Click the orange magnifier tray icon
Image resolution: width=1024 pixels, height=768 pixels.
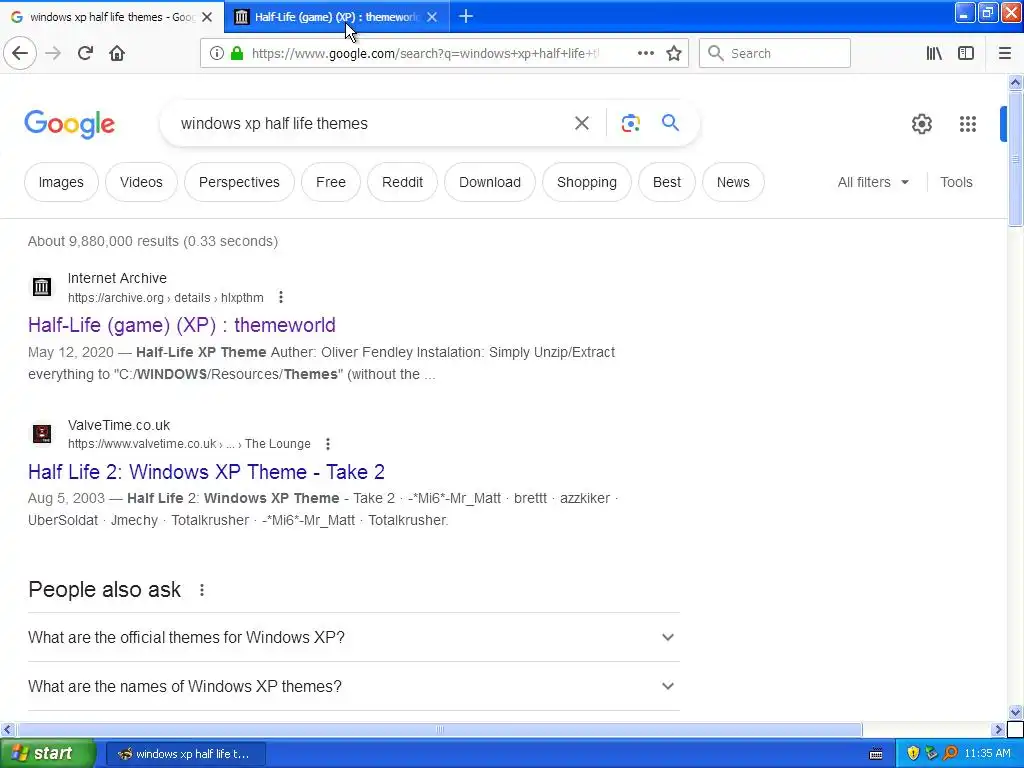pos(950,754)
